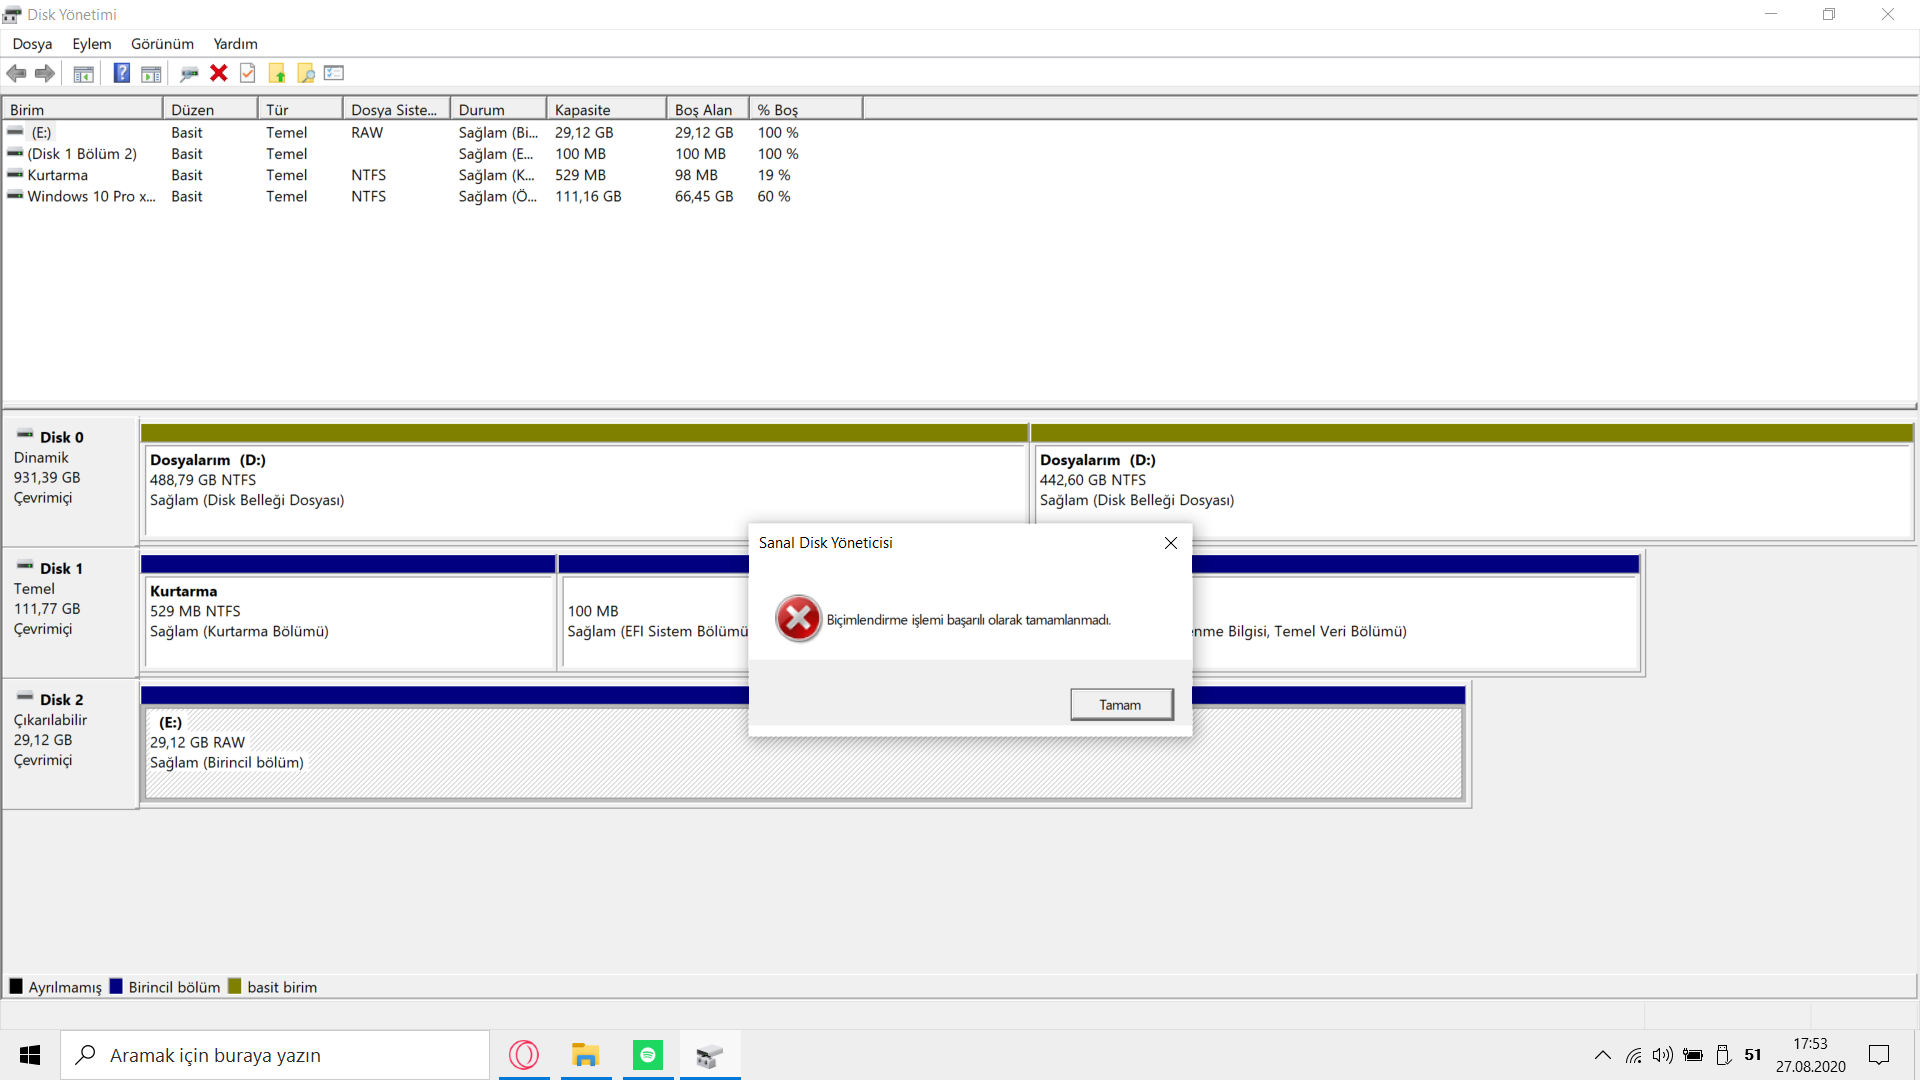Click the disk properties checkmark page icon

coord(248,73)
